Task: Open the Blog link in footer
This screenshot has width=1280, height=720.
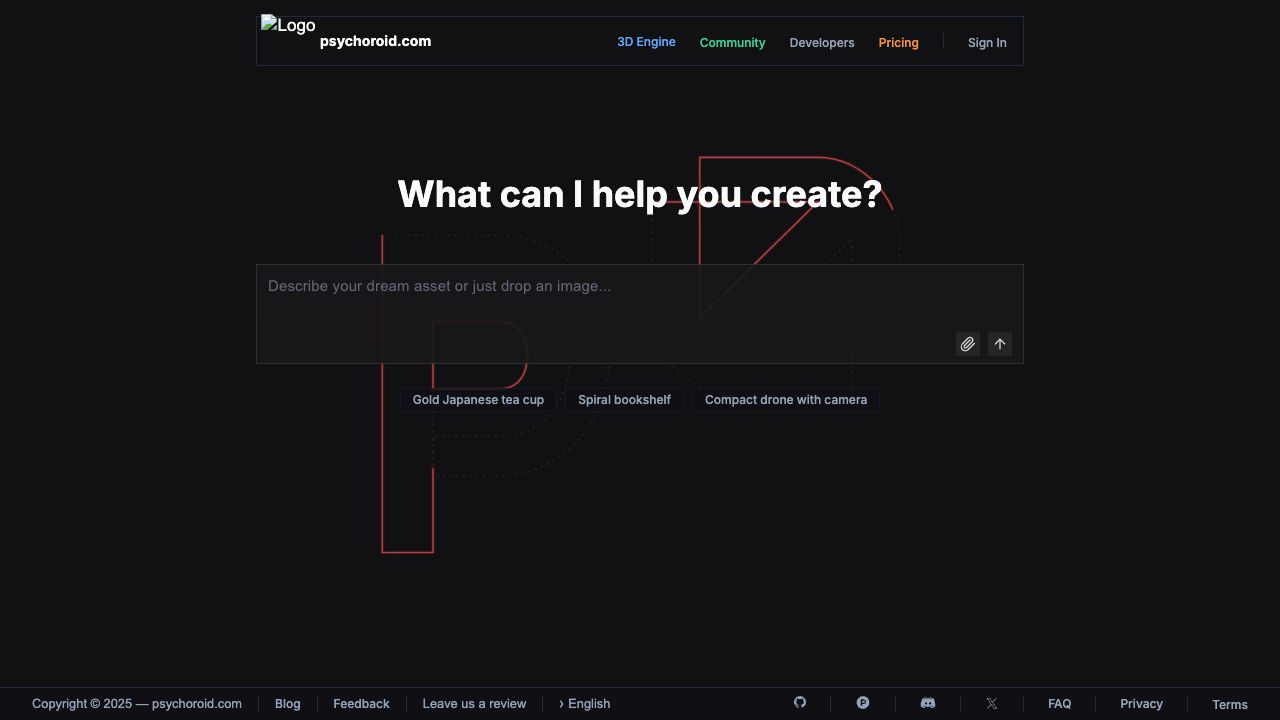Action: [287, 704]
